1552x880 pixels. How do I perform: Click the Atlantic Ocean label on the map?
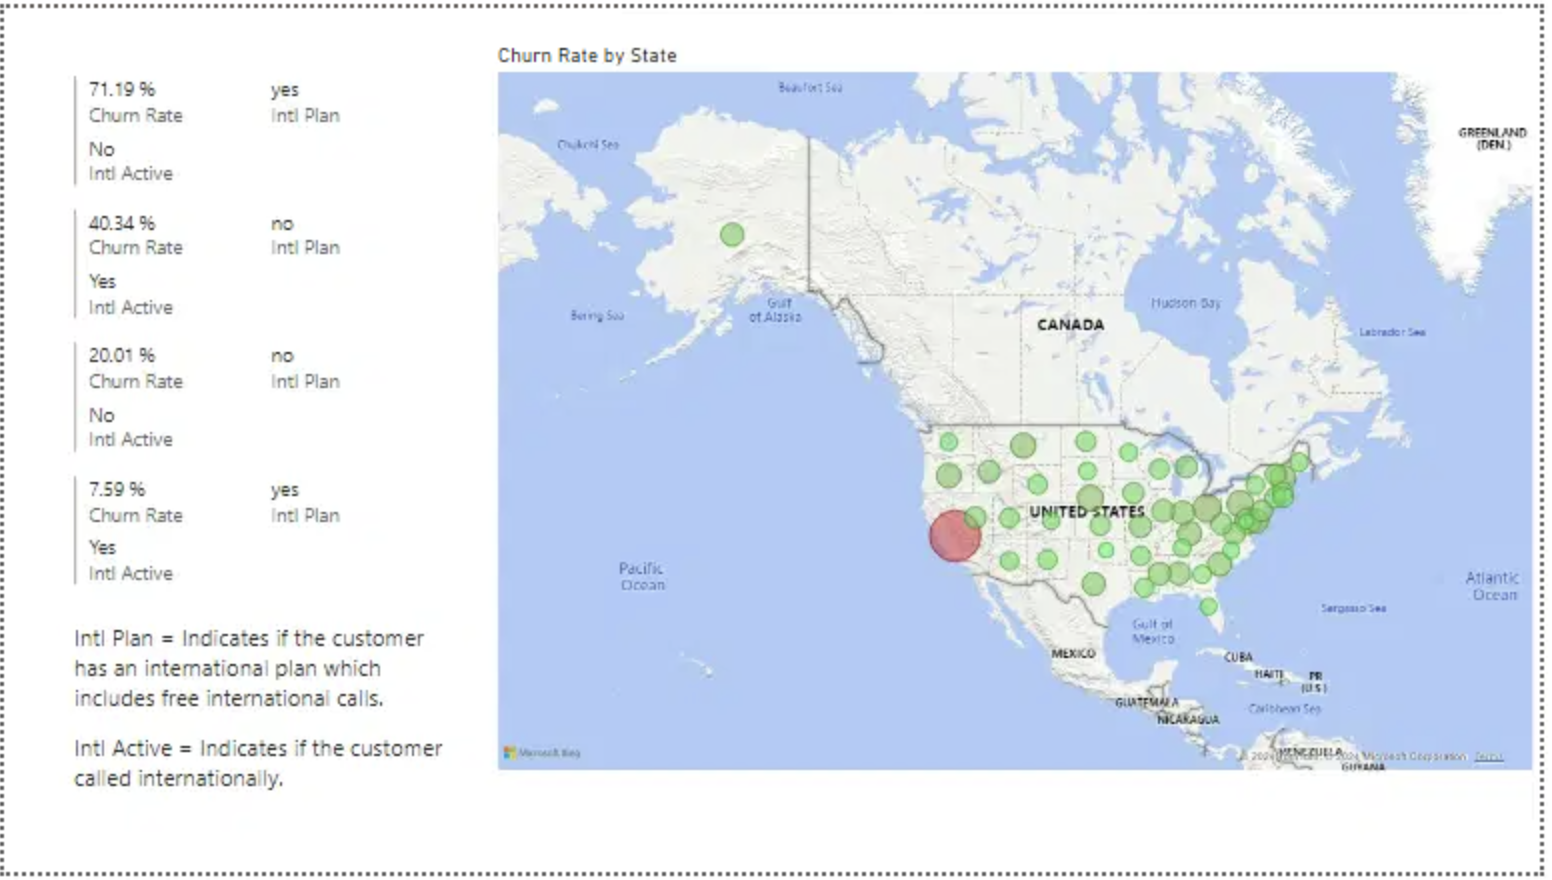coord(1493,586)
